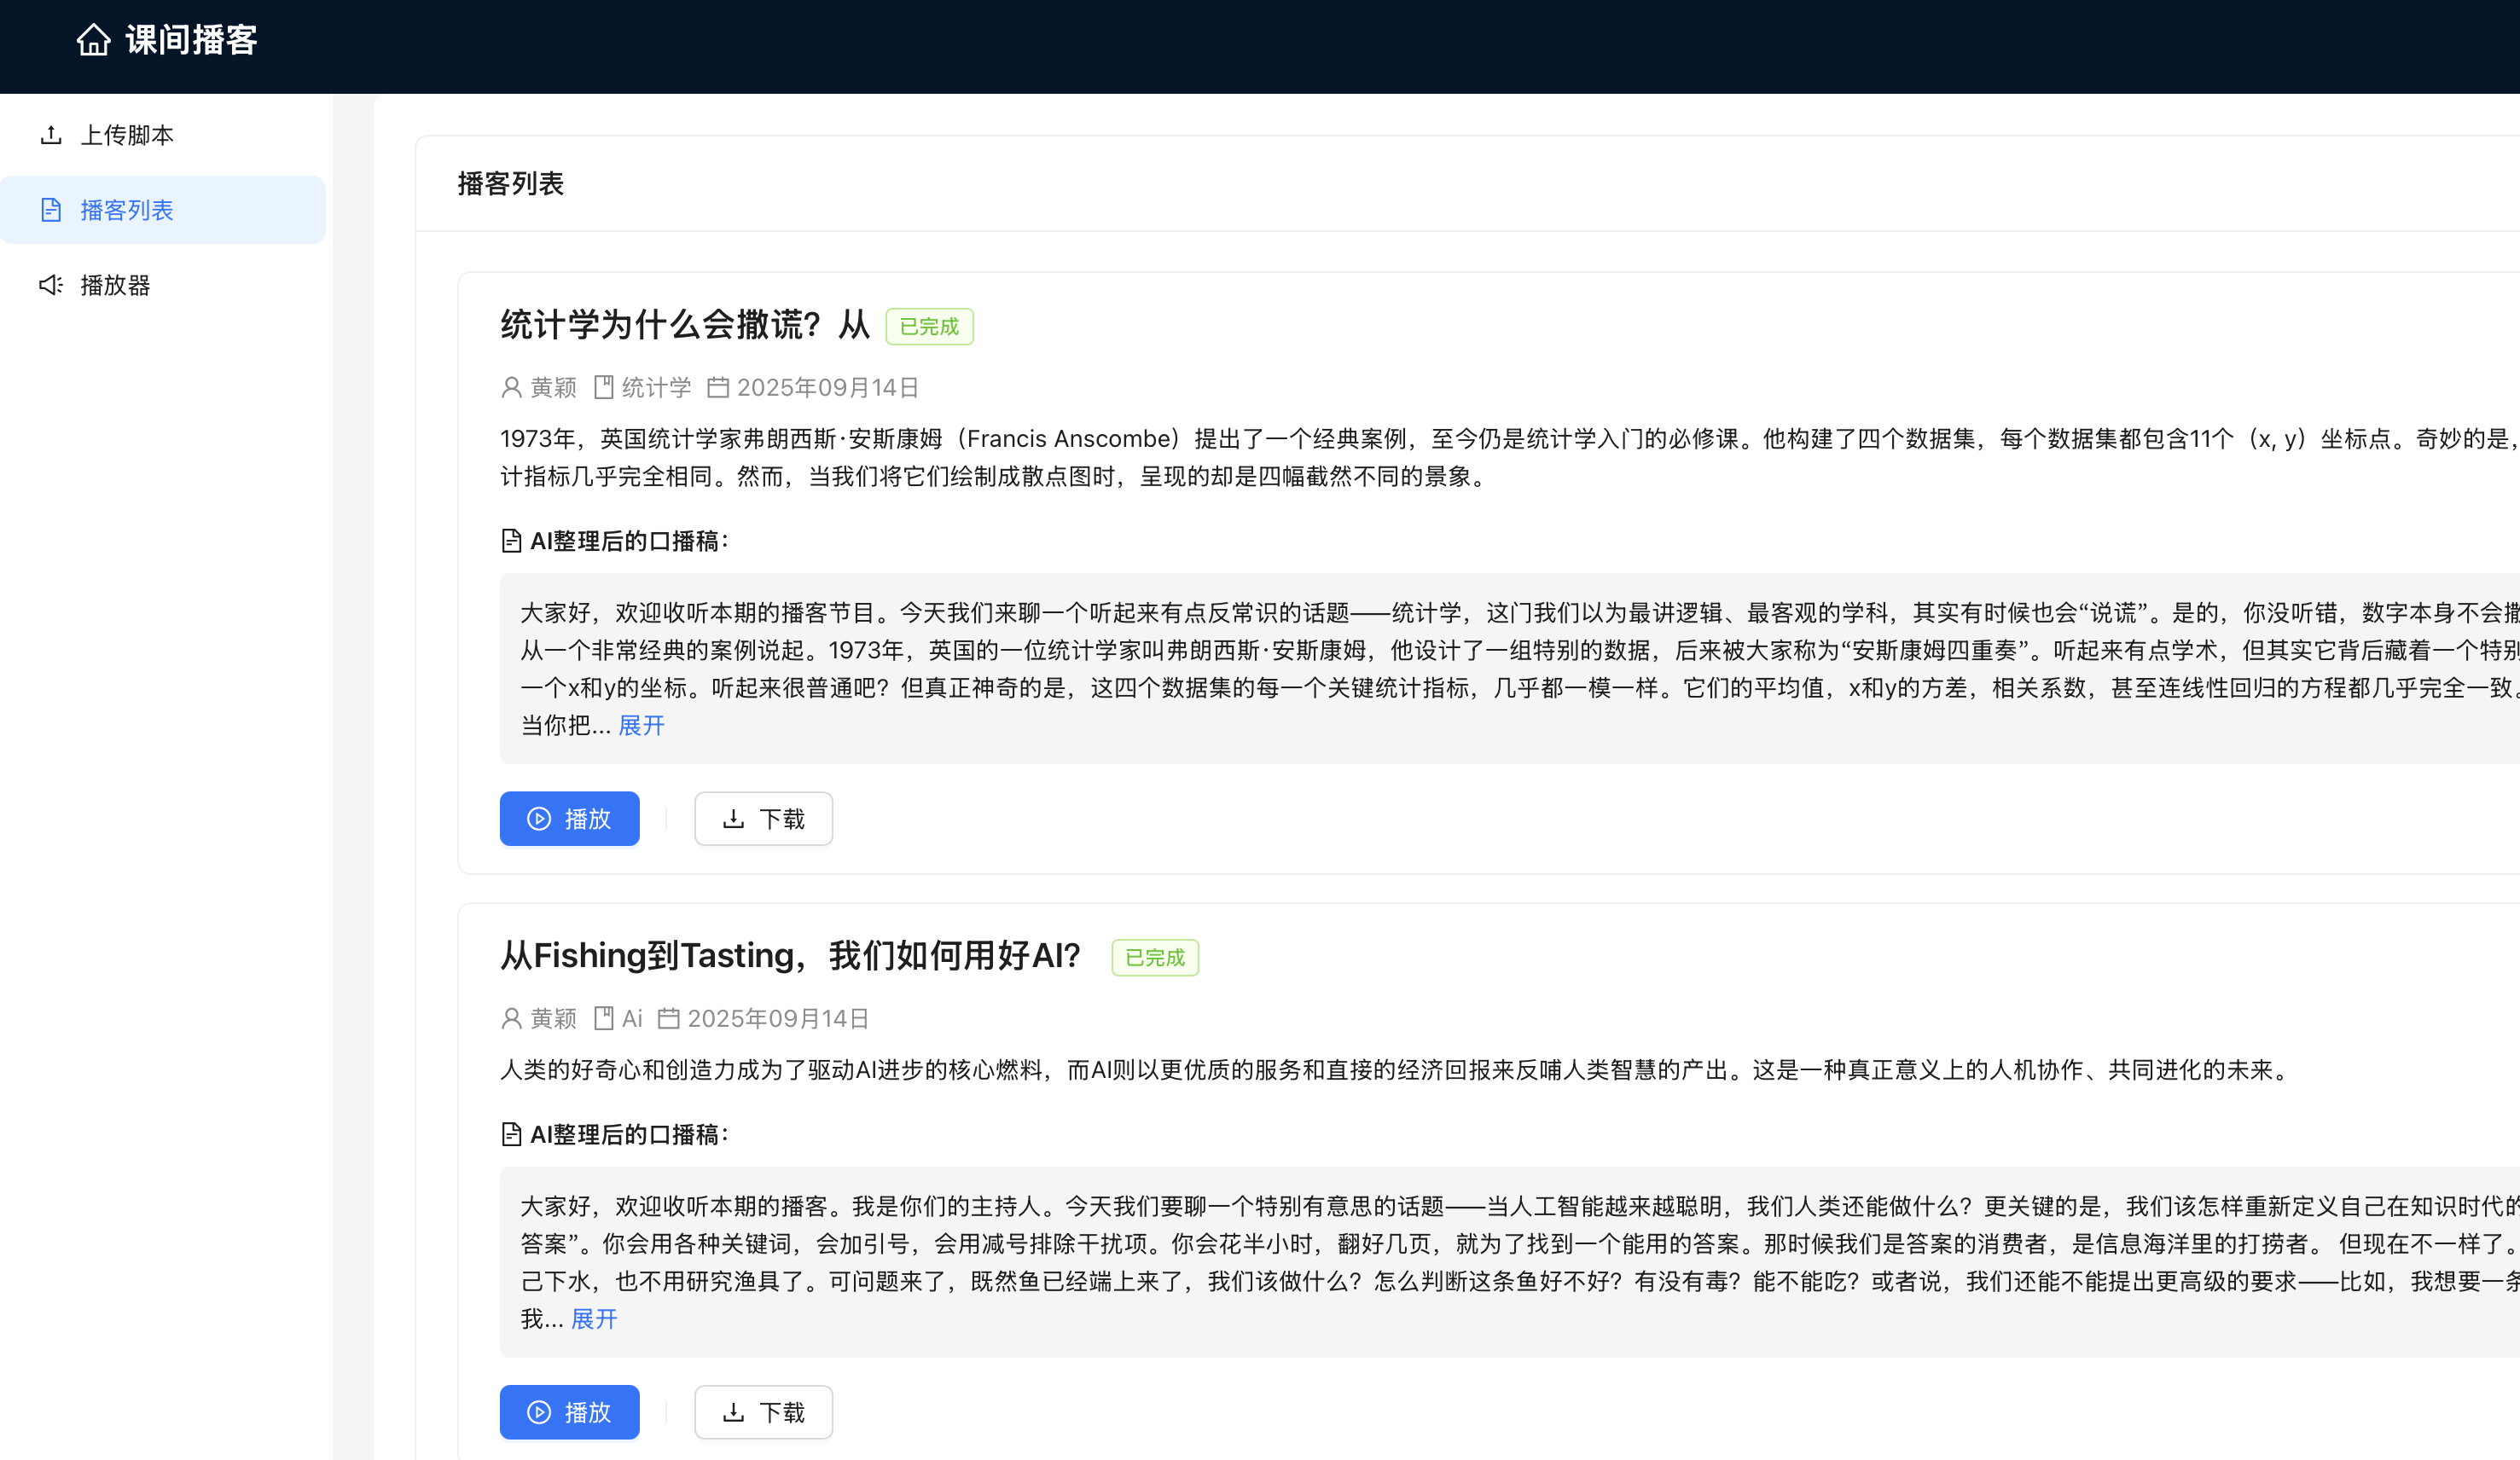2520x1460 pixels.
Task: Play the statistics podcast episode
Action: (x=569, y=818)
